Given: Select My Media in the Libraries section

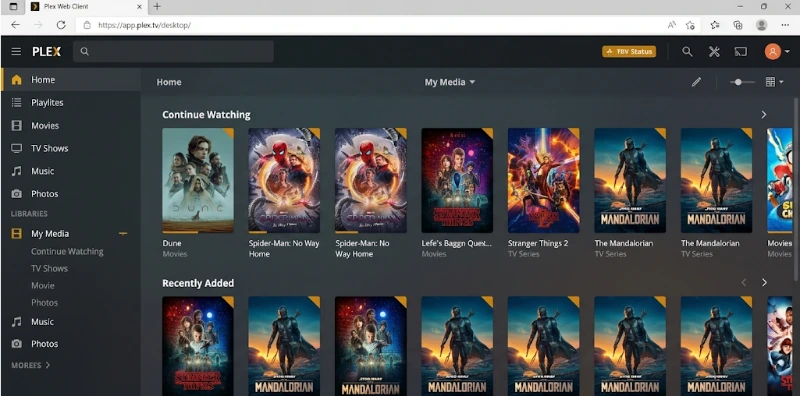Looking at the screenshot, I should [50, 234].
